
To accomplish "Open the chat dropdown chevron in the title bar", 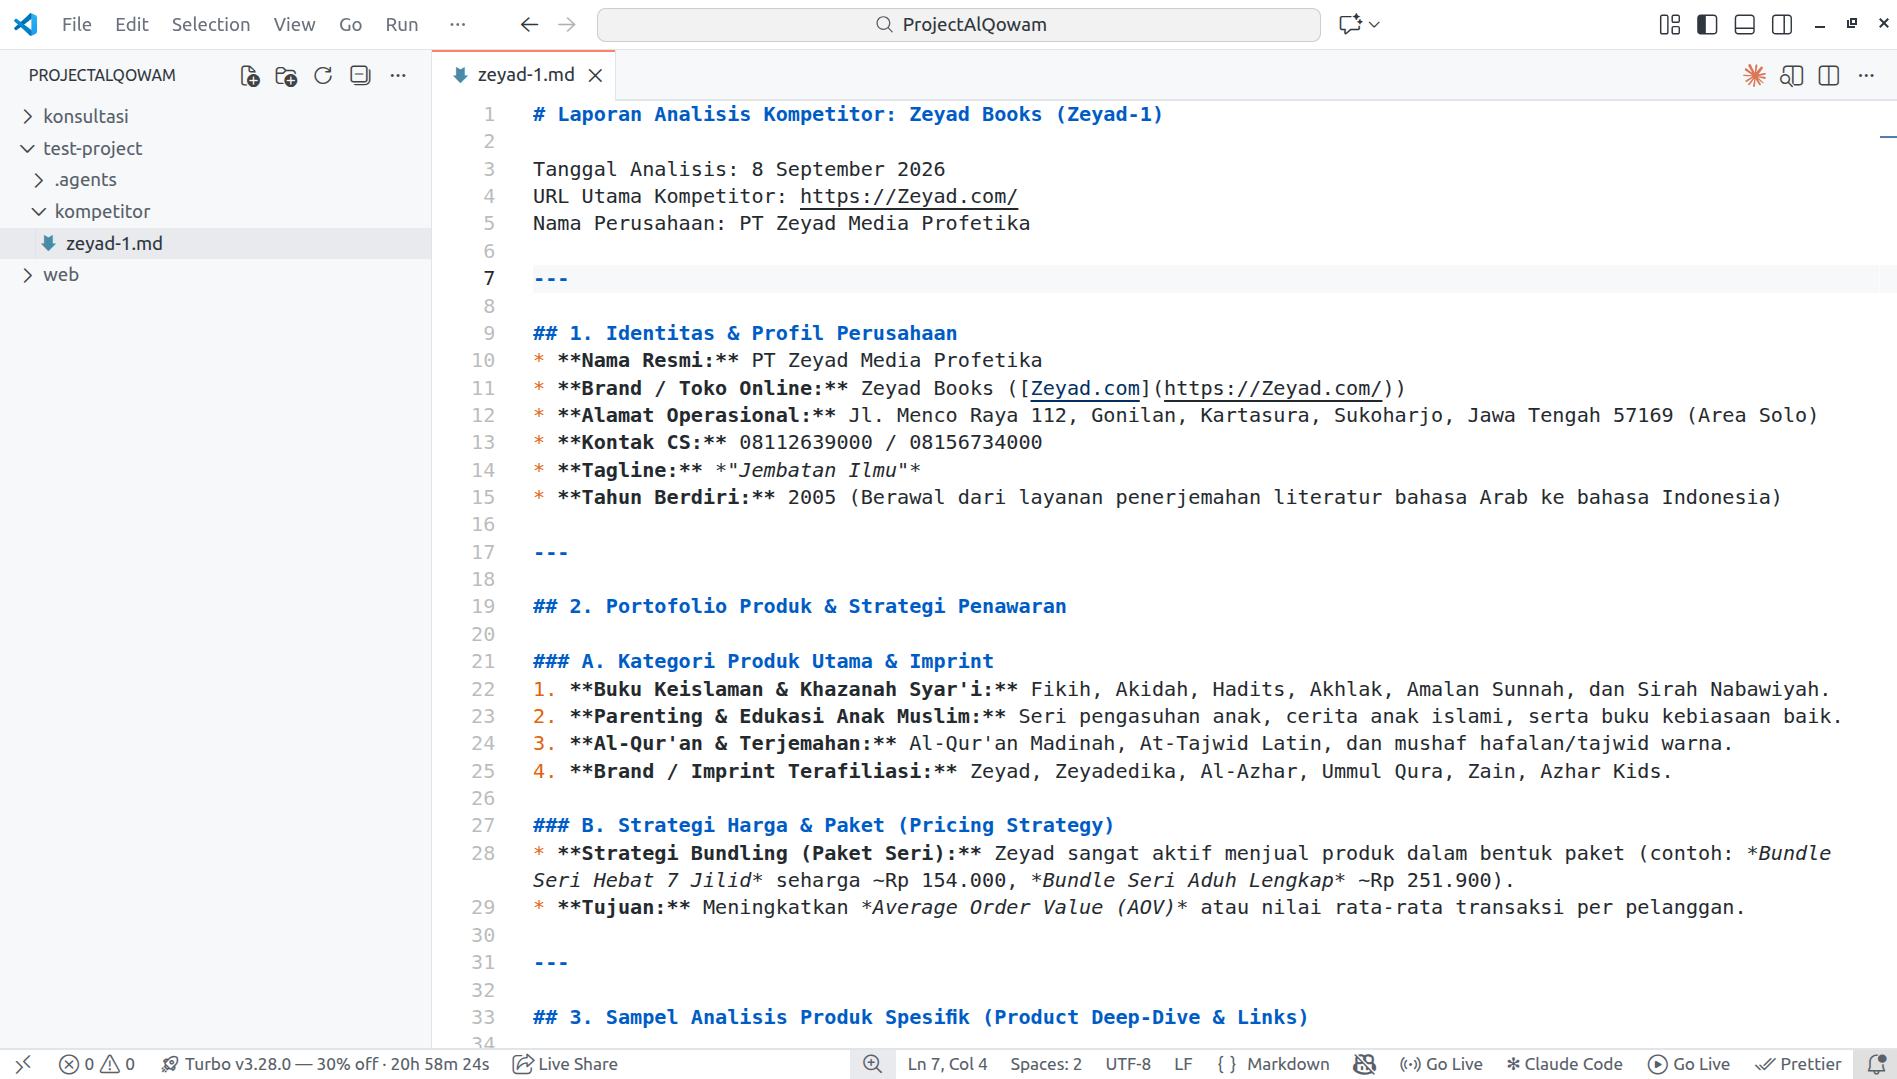I will tap(1375, 25).
